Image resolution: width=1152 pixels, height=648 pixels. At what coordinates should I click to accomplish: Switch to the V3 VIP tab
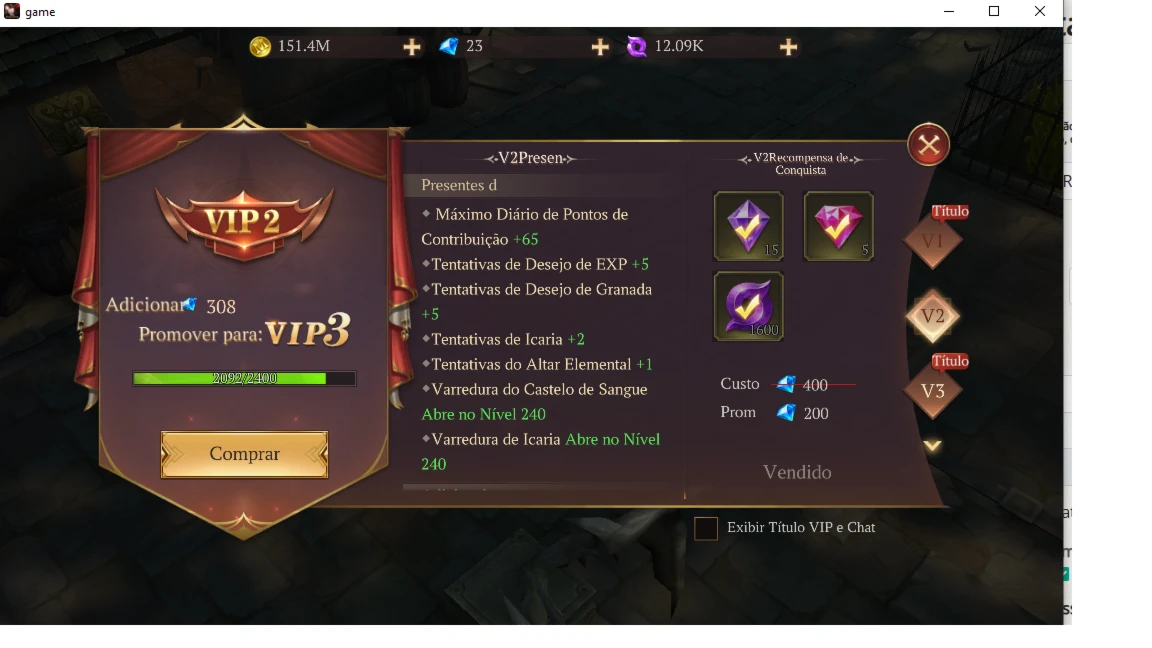(932, 391)
